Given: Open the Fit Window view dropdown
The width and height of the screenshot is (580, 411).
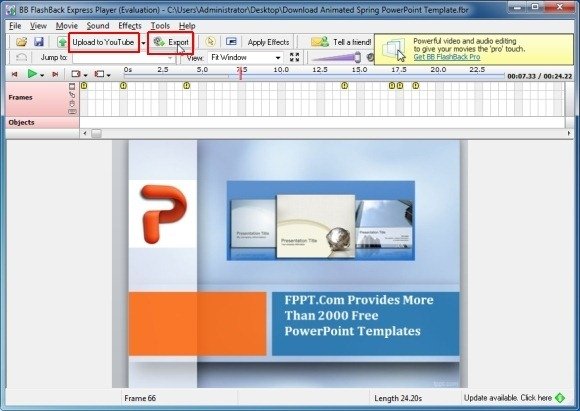Looking at the screenshot, I should pyautogui.click(x=245, y=58).
